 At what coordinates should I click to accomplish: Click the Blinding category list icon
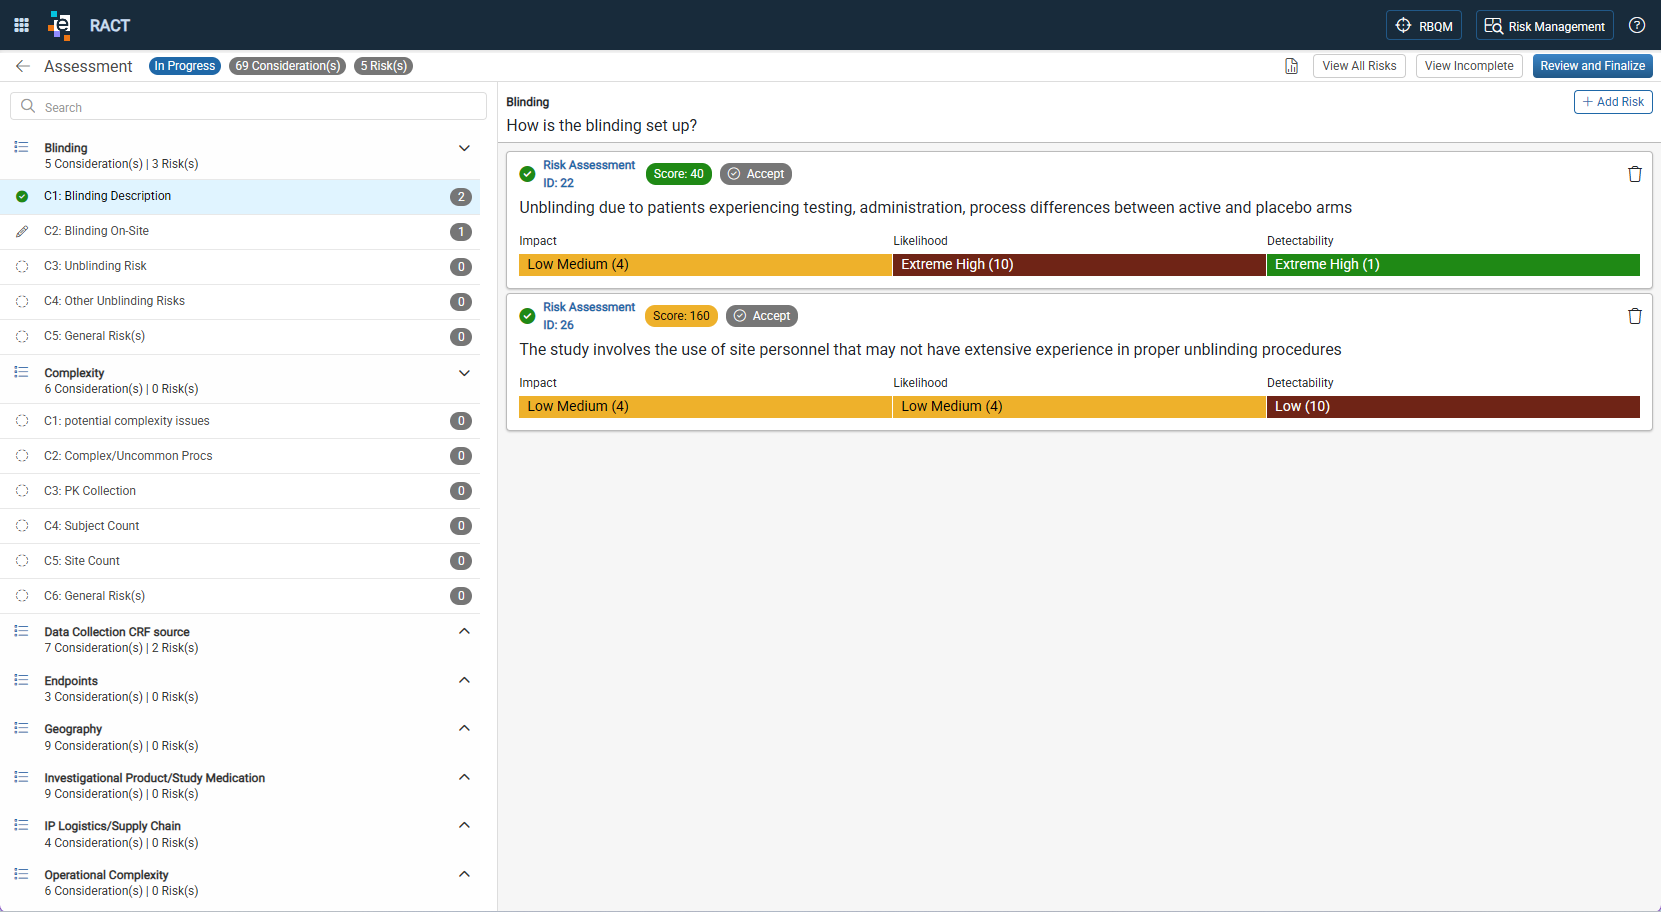[21, 147]
